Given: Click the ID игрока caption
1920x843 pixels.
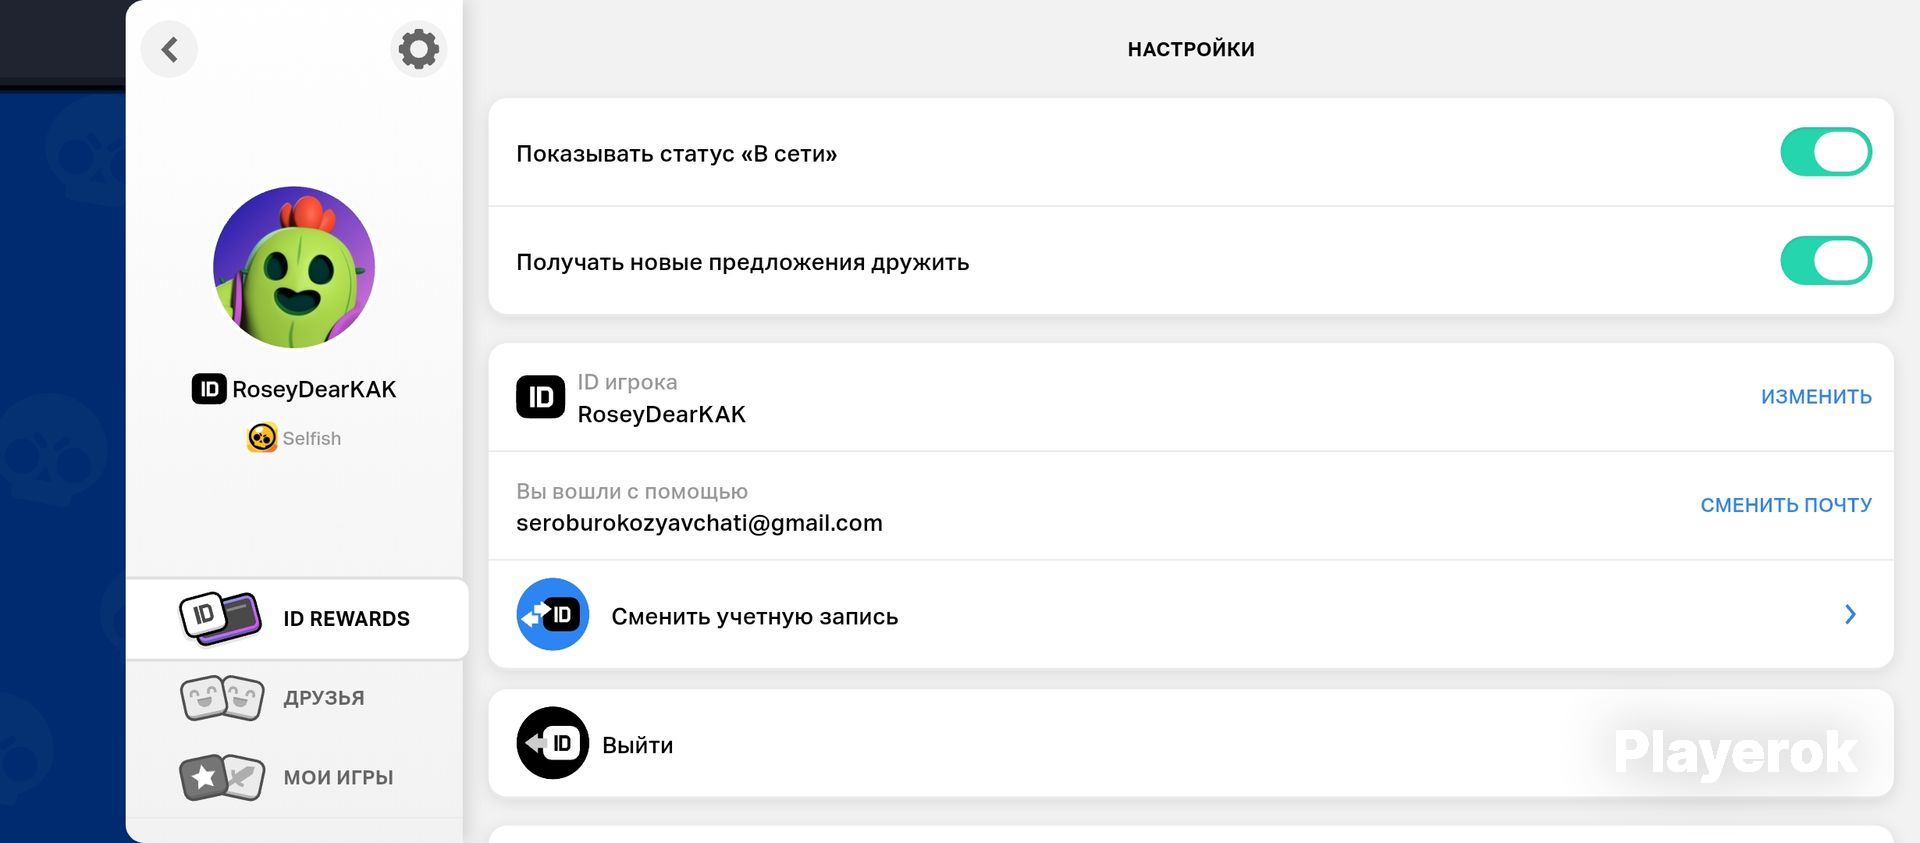Looking at the screenshot, I should 627,382.
